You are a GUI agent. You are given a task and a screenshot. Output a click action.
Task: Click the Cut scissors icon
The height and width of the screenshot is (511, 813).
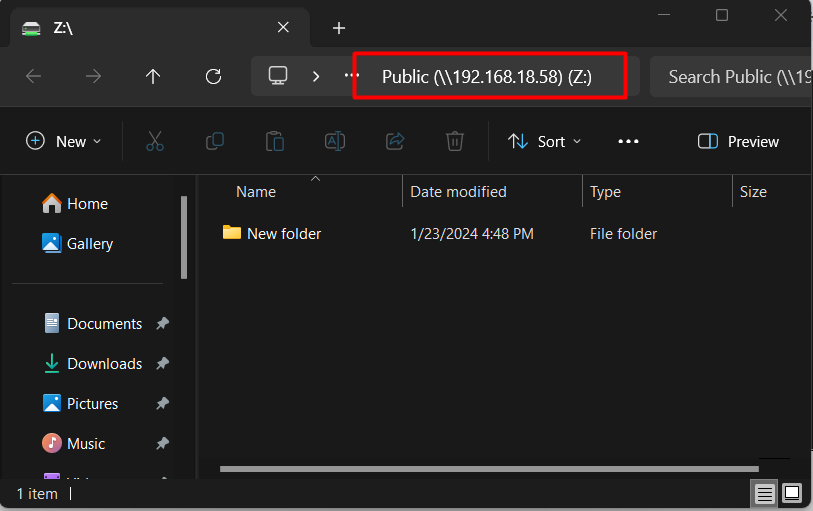(154, 141)
